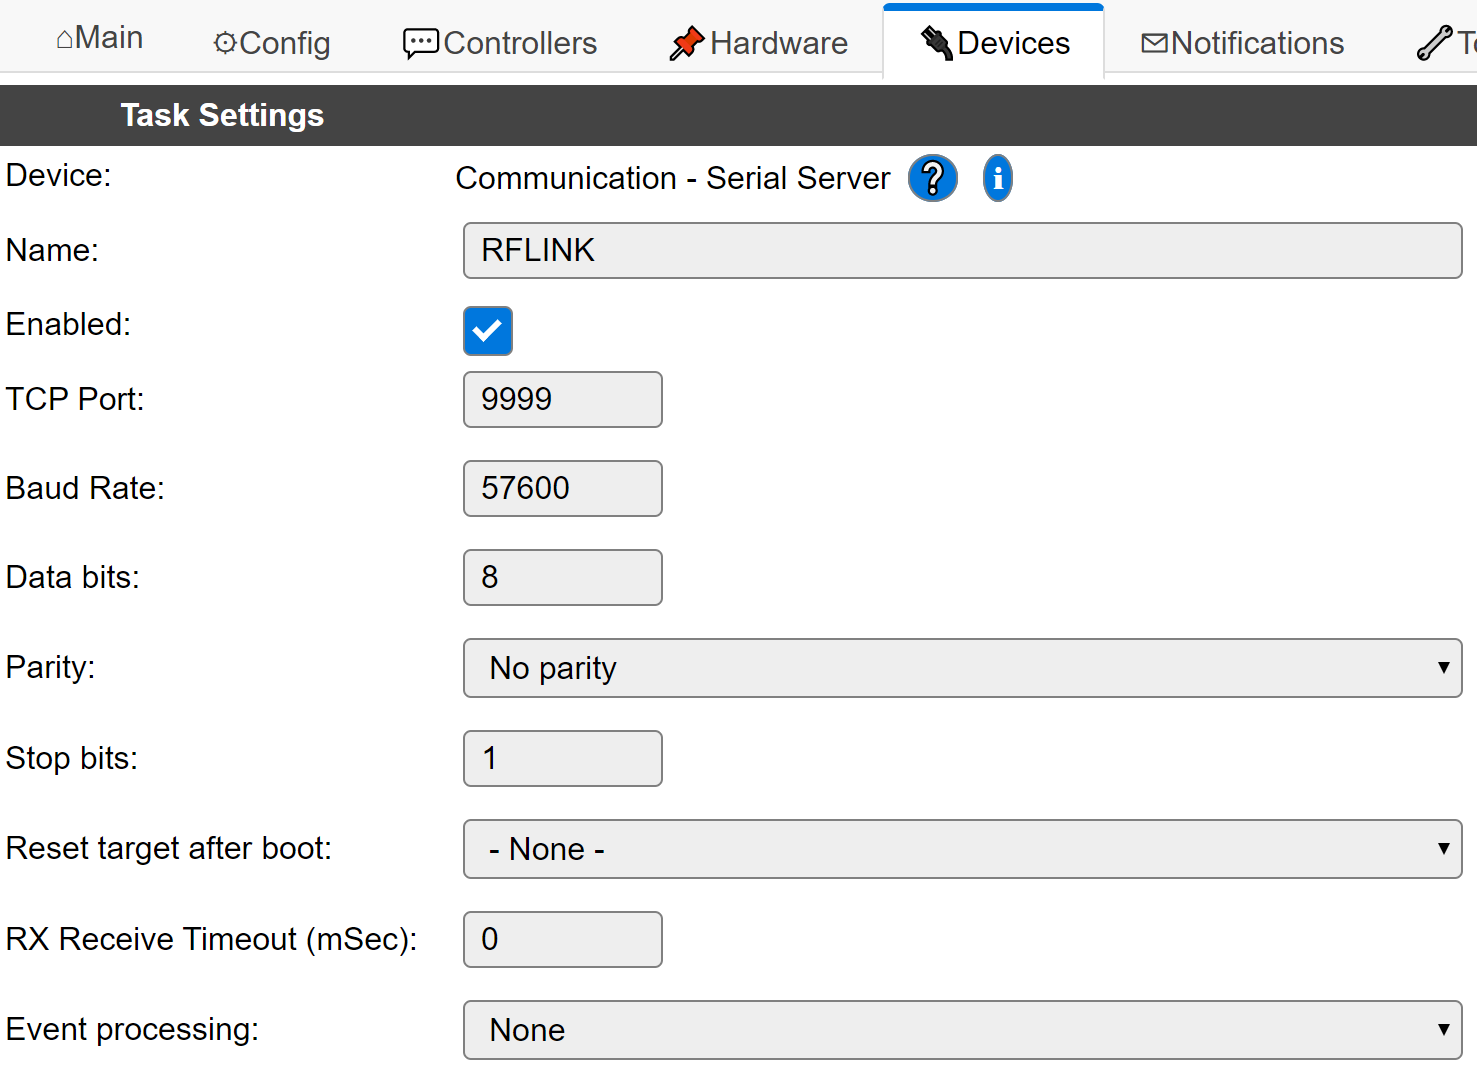Click into the Name field containing RFLINK
This screenshot has width=1477, height=1091.
pyautogui.click(x=962, y=251)
